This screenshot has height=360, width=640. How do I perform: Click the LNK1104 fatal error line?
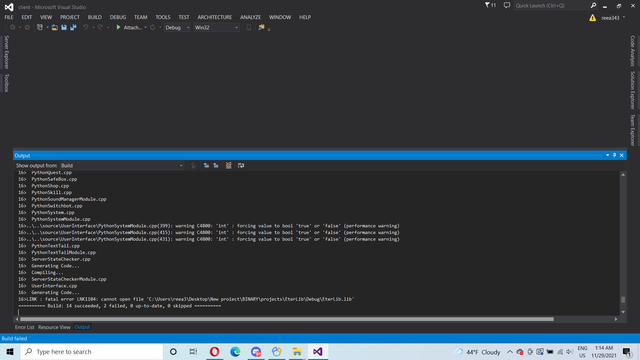pyautogui.click(x=186, y=299)
